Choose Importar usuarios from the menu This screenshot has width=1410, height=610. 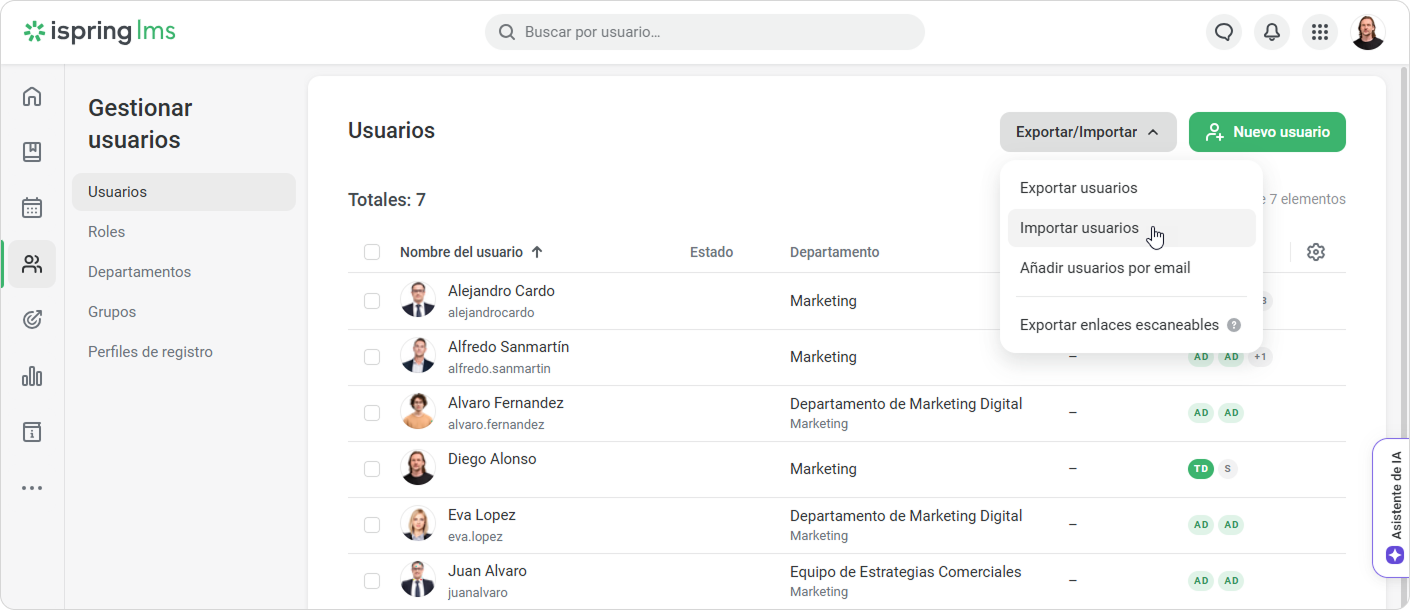[x=1079, y=228]
